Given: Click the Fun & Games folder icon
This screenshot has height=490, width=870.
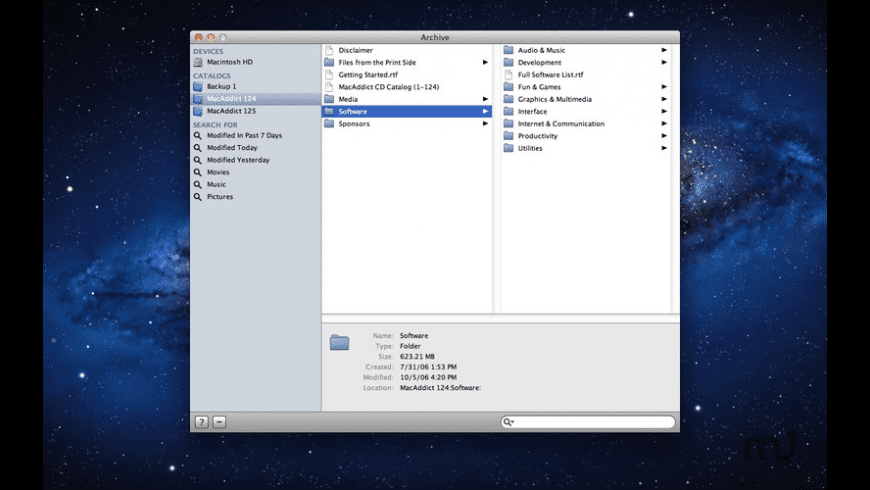Looking at the screenshot, I should (x=508, y=87).
